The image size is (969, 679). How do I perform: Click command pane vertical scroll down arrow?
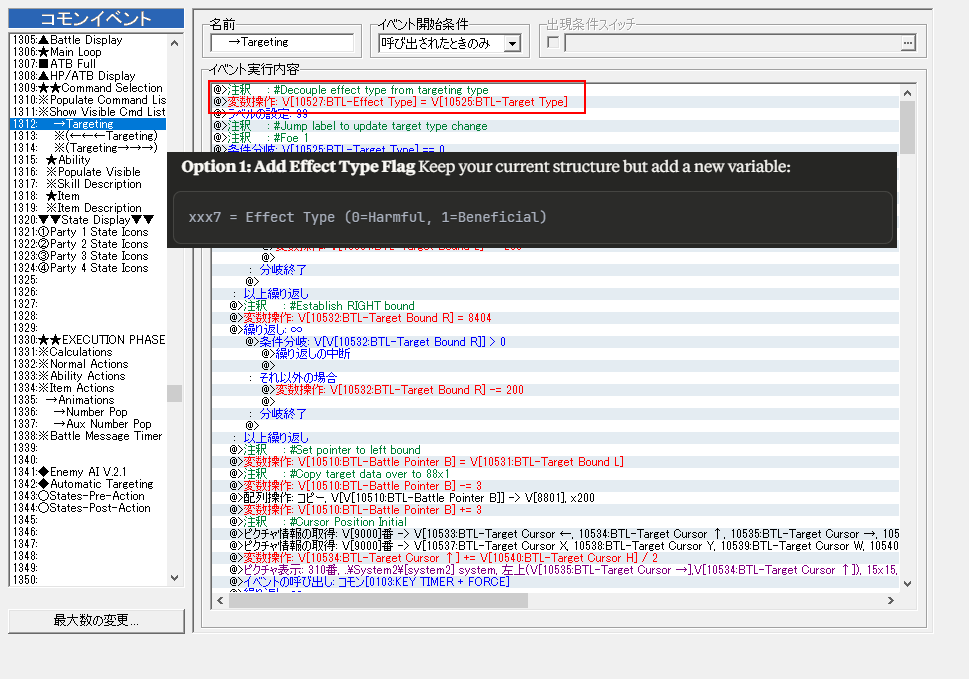(907, 584)
